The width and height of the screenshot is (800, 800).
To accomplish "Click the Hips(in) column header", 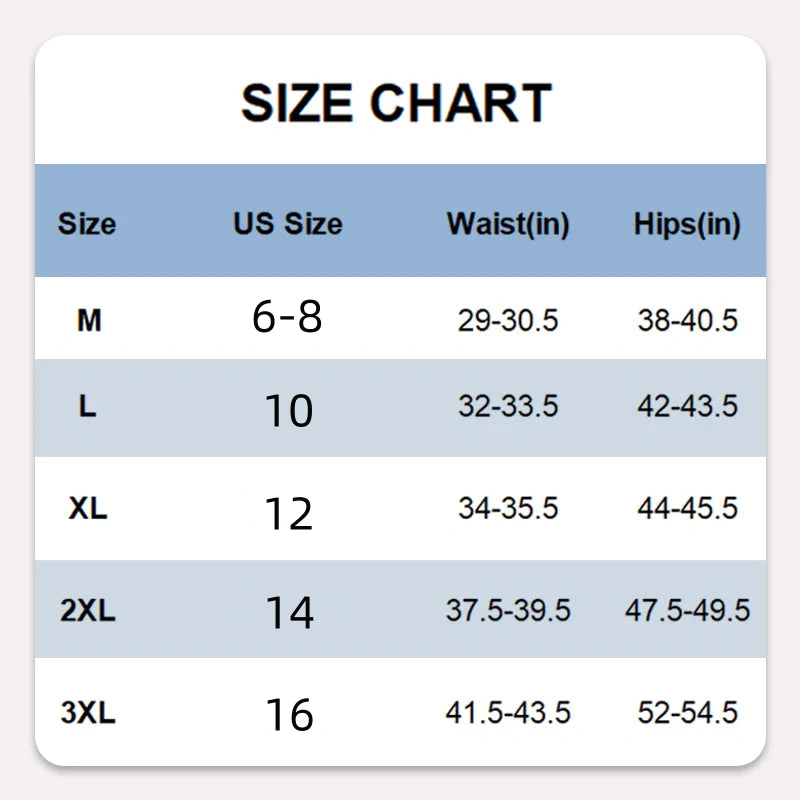I will pos(687,223).
